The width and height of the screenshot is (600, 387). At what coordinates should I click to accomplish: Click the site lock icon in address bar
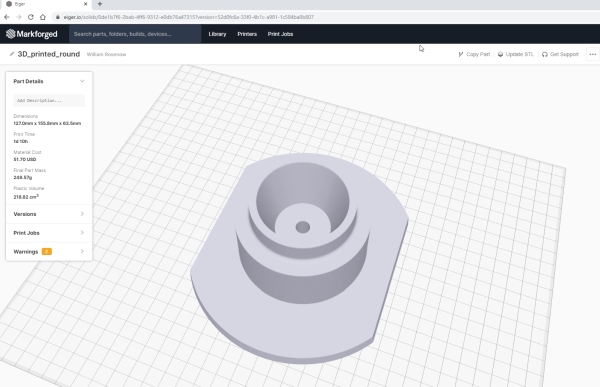(x=57, y=17)
